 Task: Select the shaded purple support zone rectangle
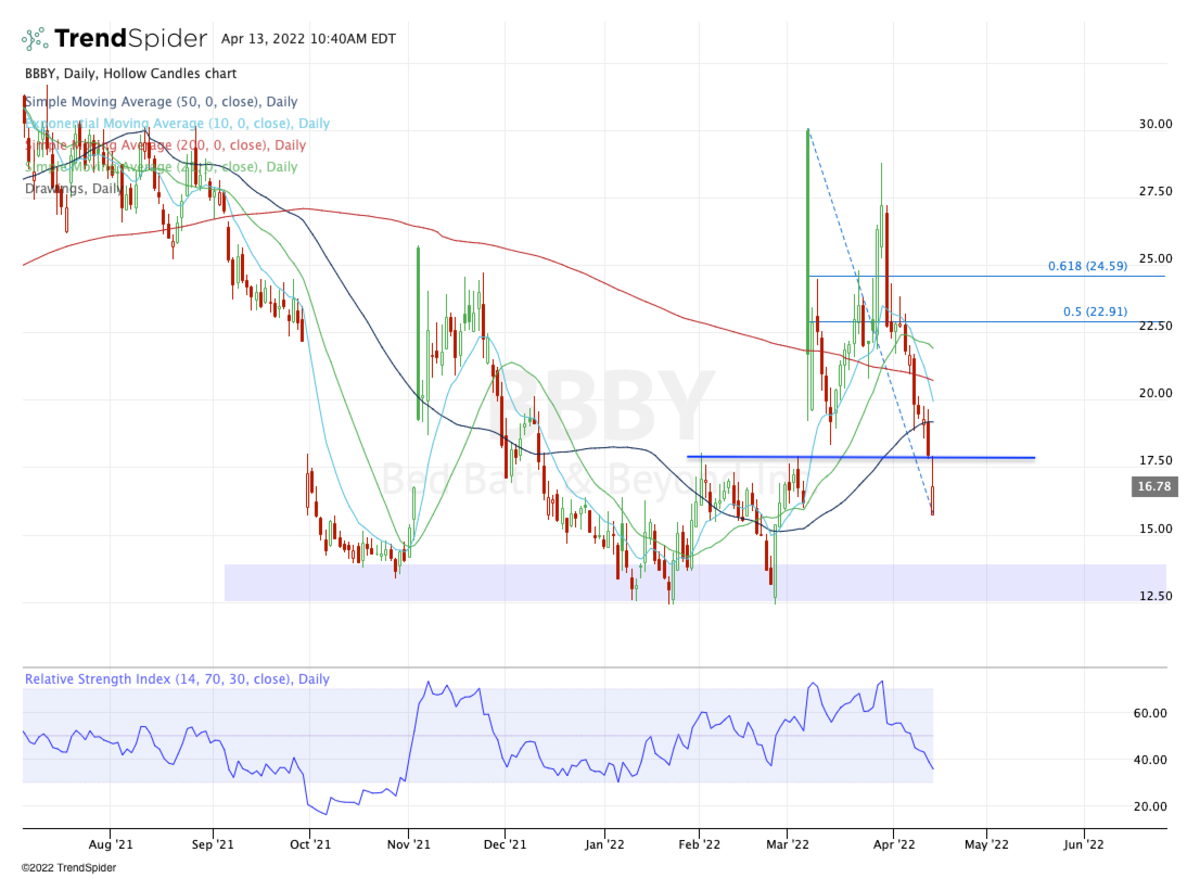click(x=500, y=583)
